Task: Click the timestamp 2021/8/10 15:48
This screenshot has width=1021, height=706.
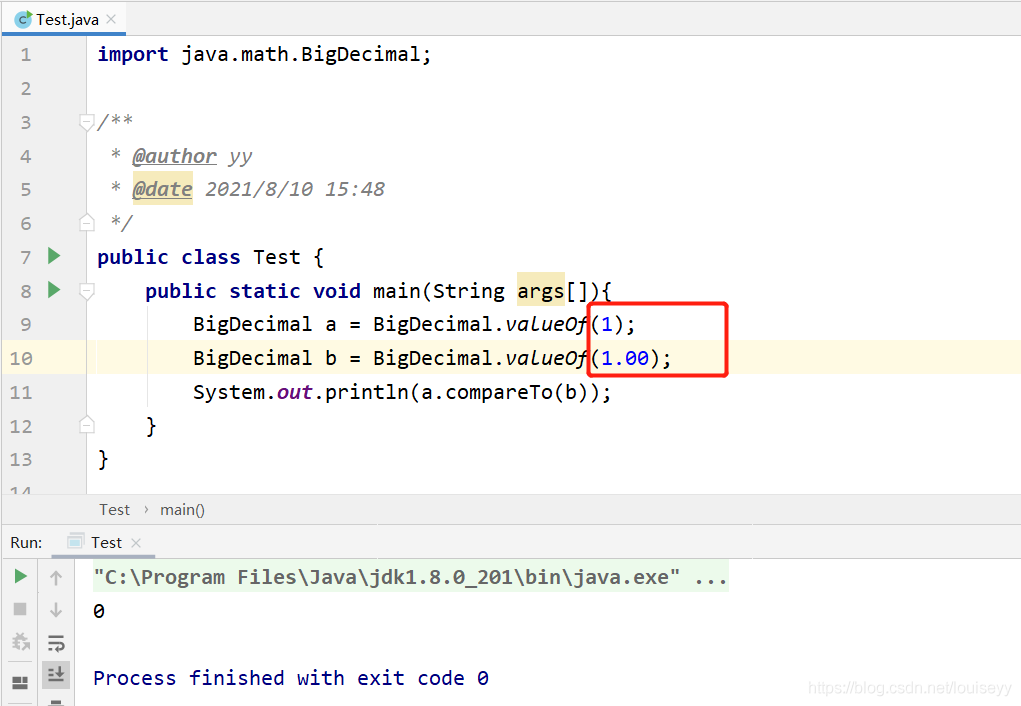Action: (x=295, y=189)
